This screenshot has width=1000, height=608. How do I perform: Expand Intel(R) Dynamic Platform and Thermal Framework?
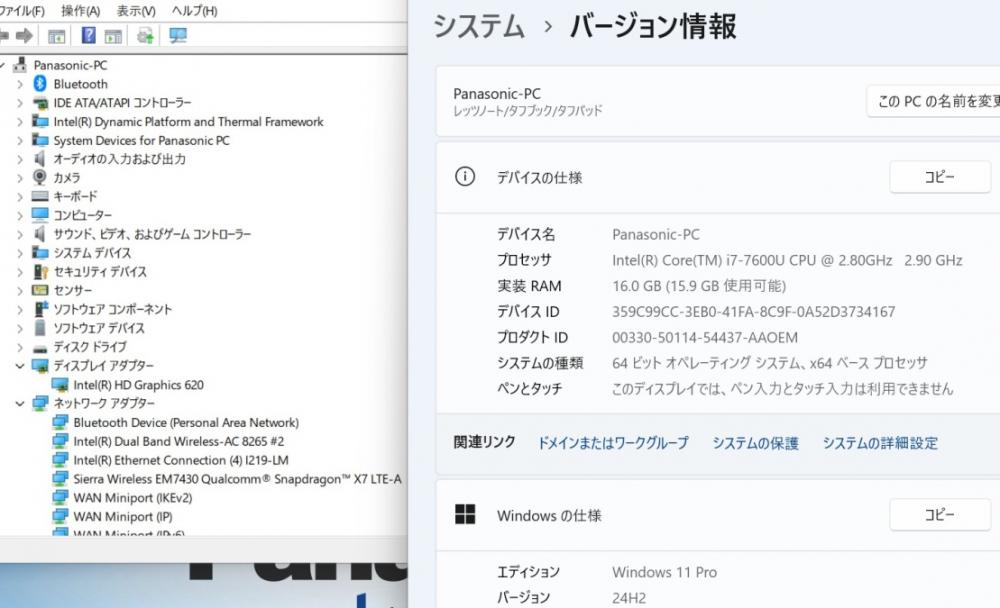pos(20,122)
